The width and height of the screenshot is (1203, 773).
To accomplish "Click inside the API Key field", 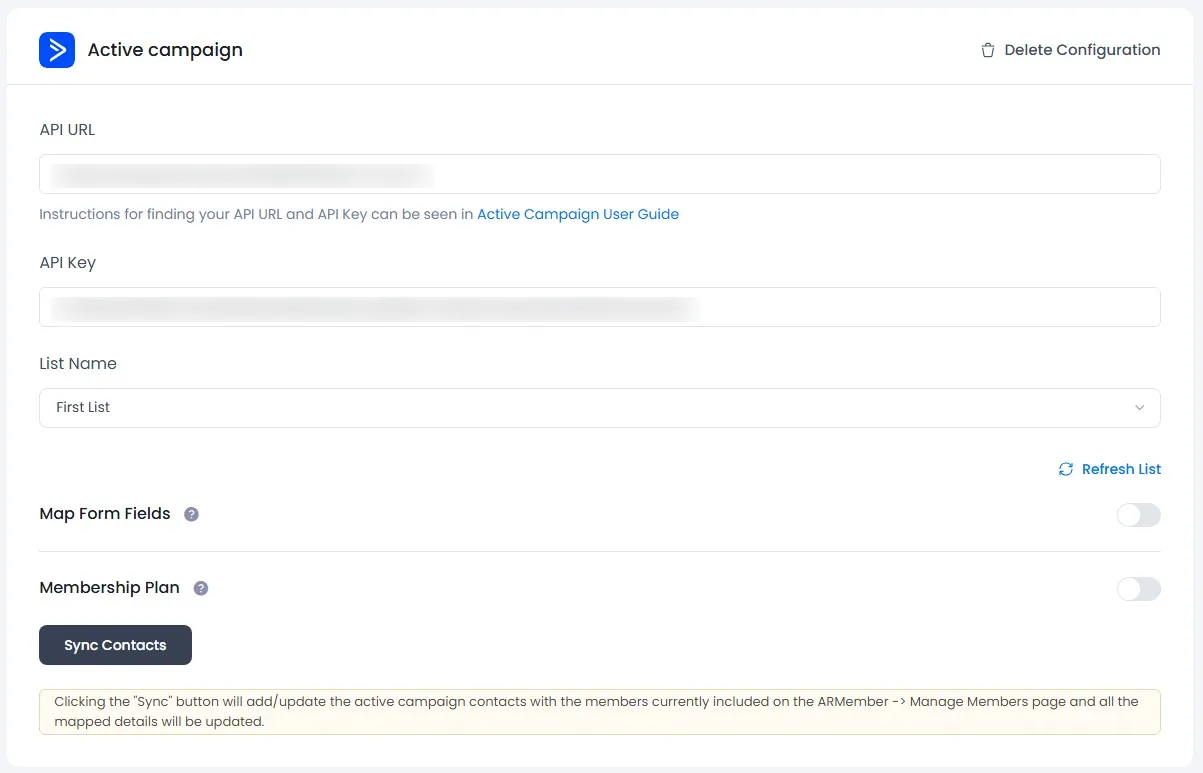I will click(599, 307).
